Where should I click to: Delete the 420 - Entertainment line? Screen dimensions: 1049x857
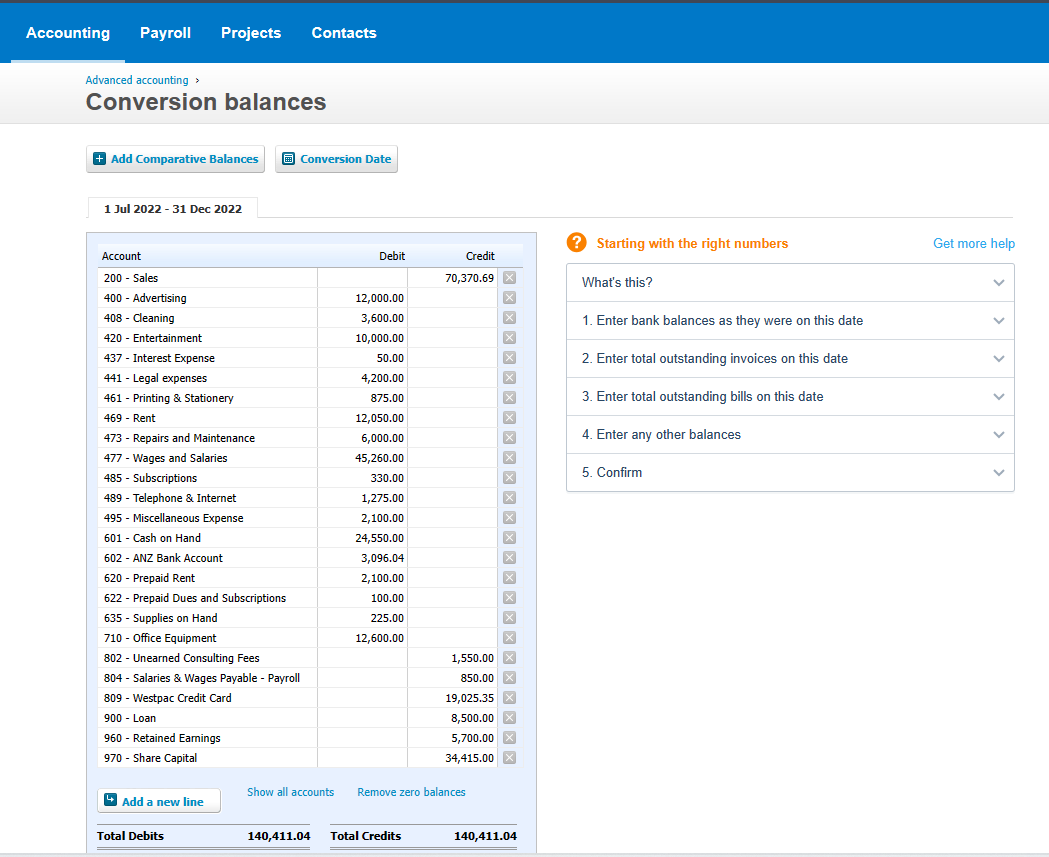pos(509,338)
